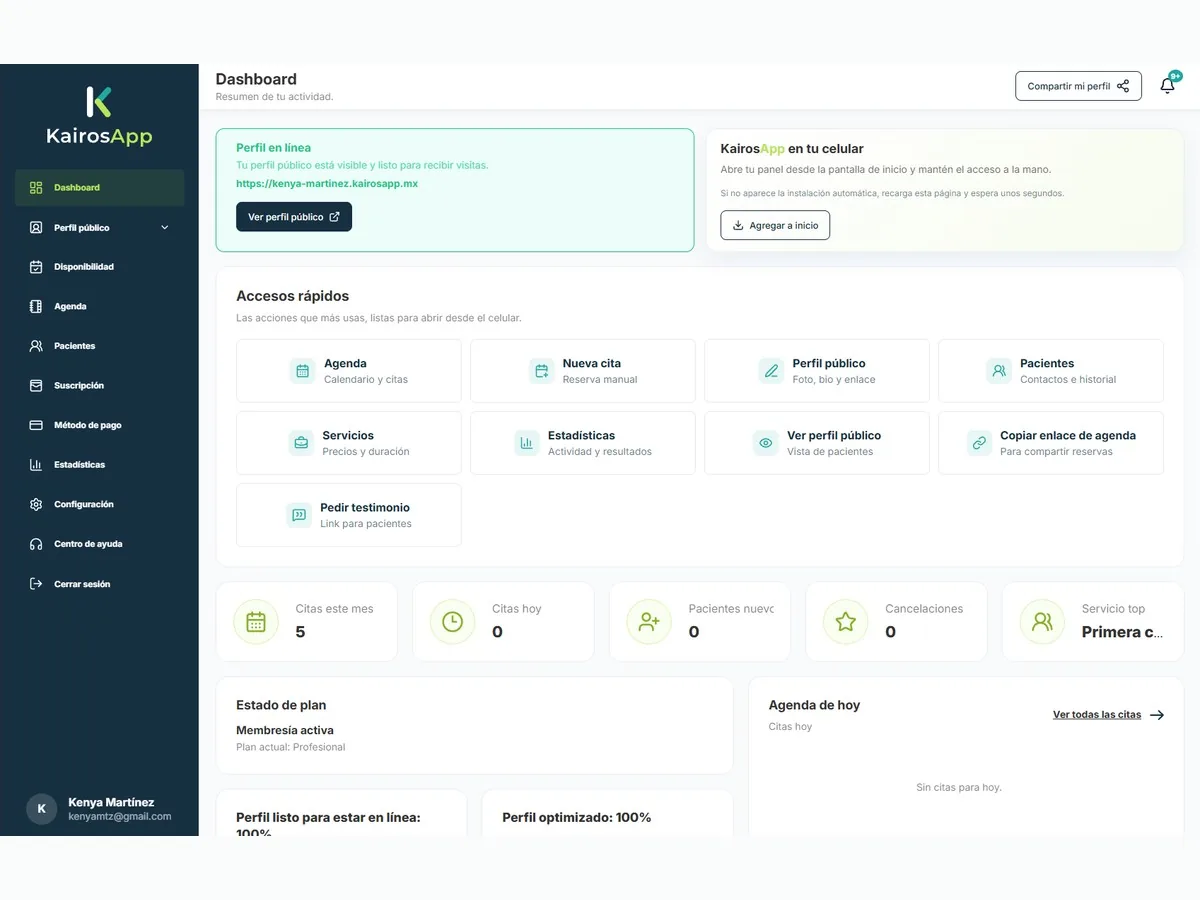Click the Citas hoy clock icon
The image size is (1200, 900).
coord(452,622)
